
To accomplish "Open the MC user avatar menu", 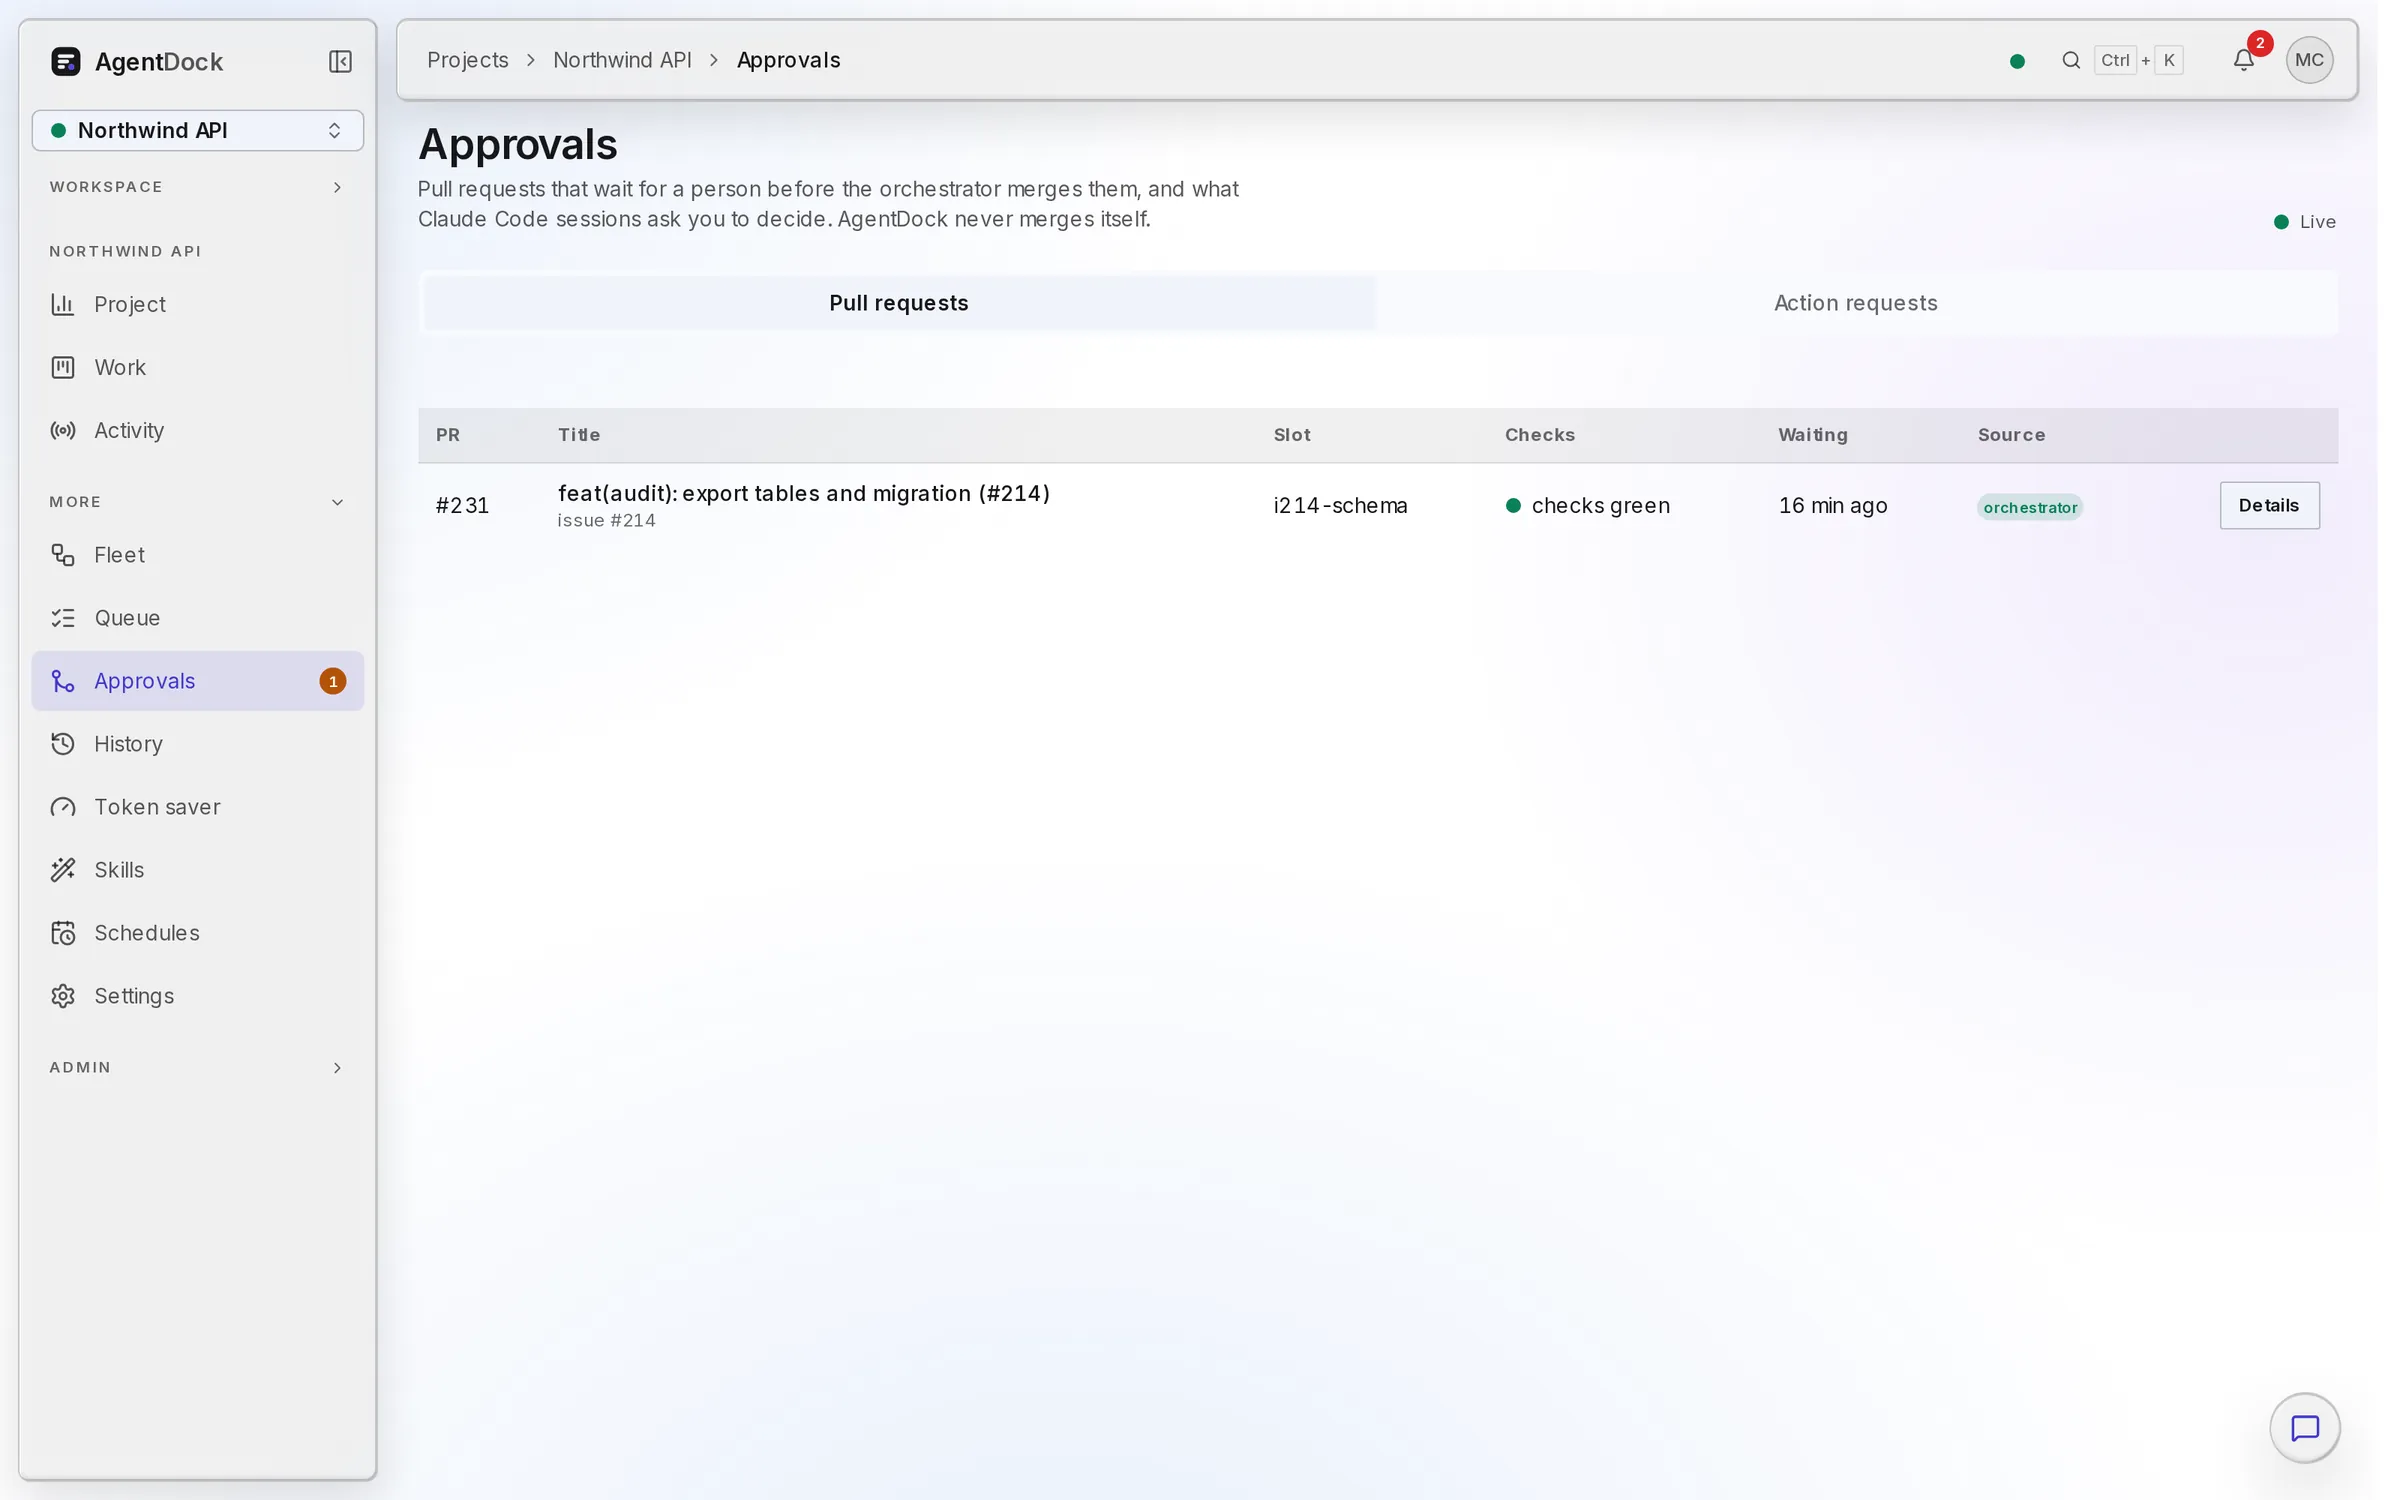I will tap(2309, 60).
